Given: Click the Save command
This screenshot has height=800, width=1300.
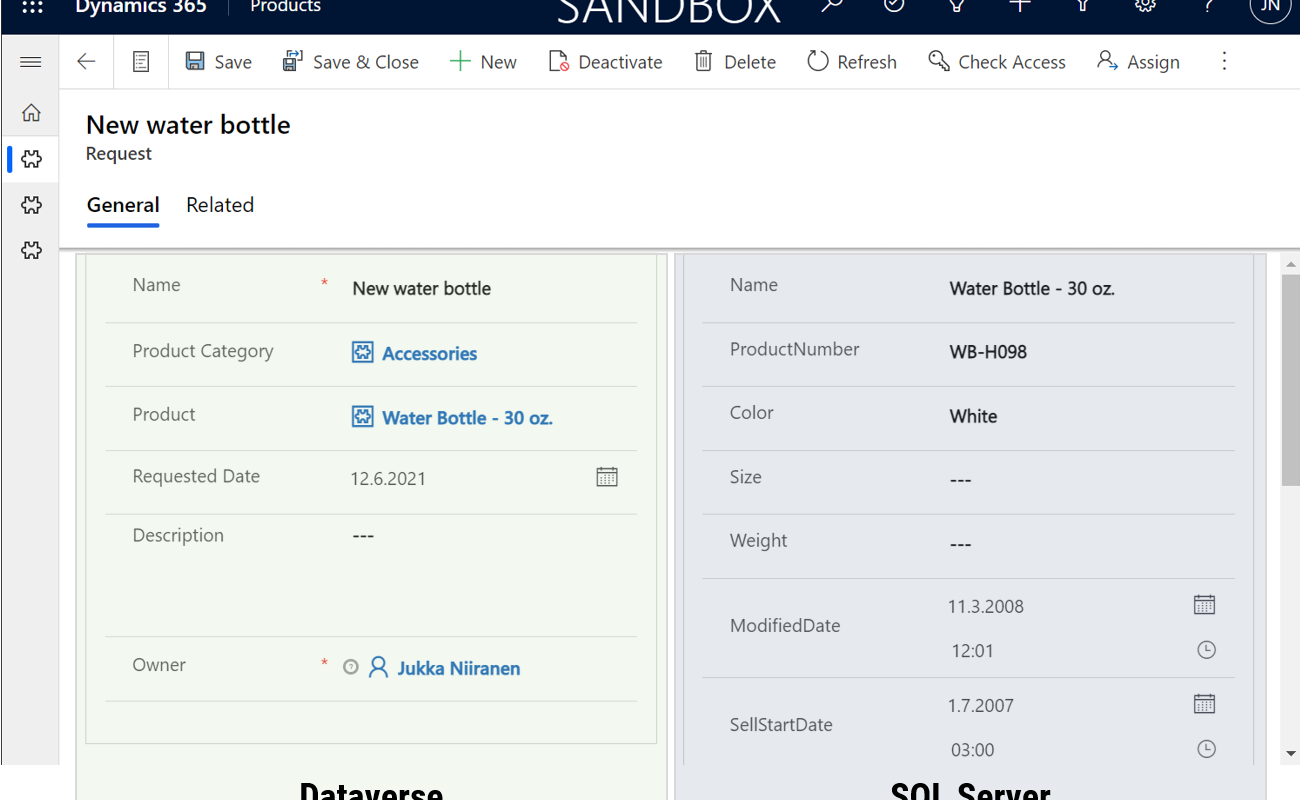Looking at the screenshot, I should click(218, 62).
